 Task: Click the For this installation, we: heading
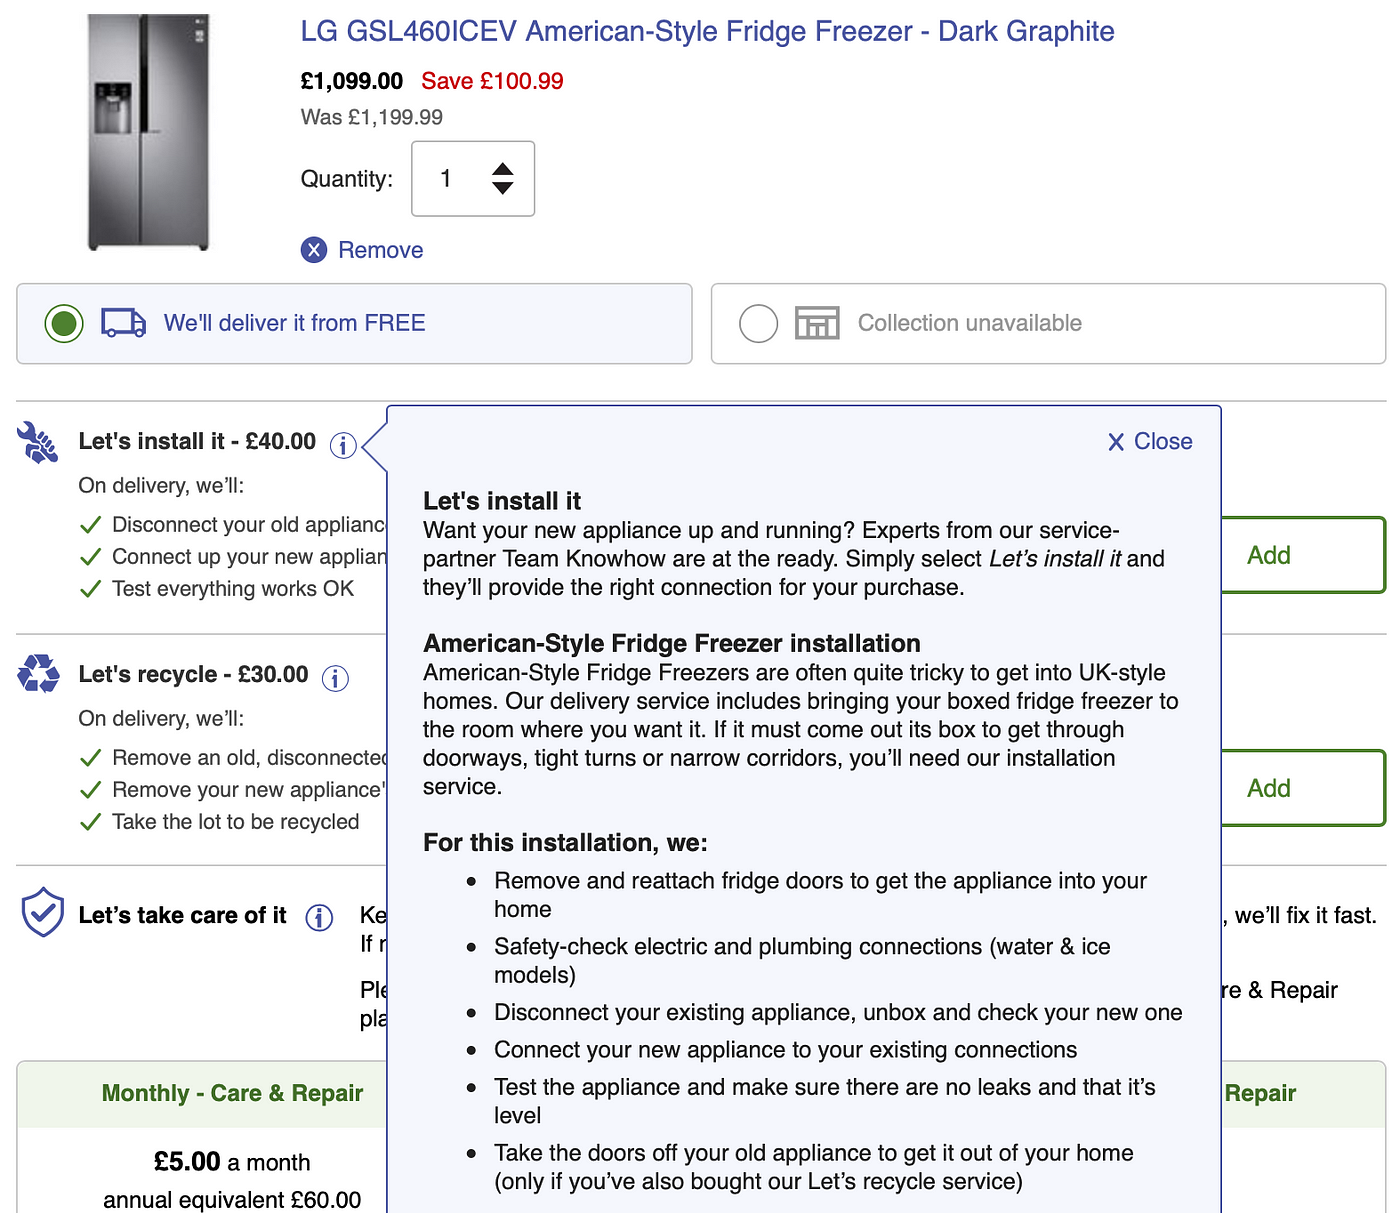tap(565, 842)
